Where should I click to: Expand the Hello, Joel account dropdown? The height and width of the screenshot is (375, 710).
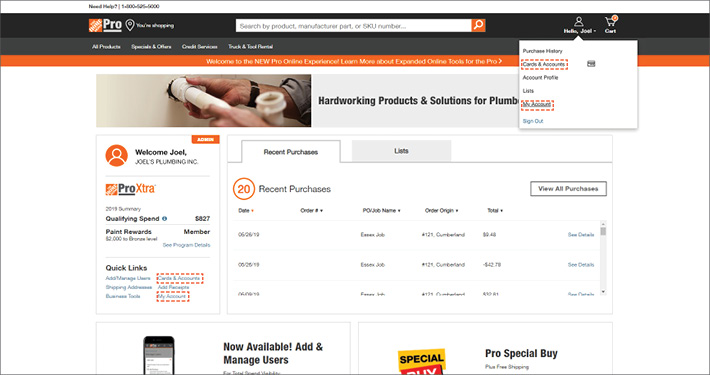[580, 31]
